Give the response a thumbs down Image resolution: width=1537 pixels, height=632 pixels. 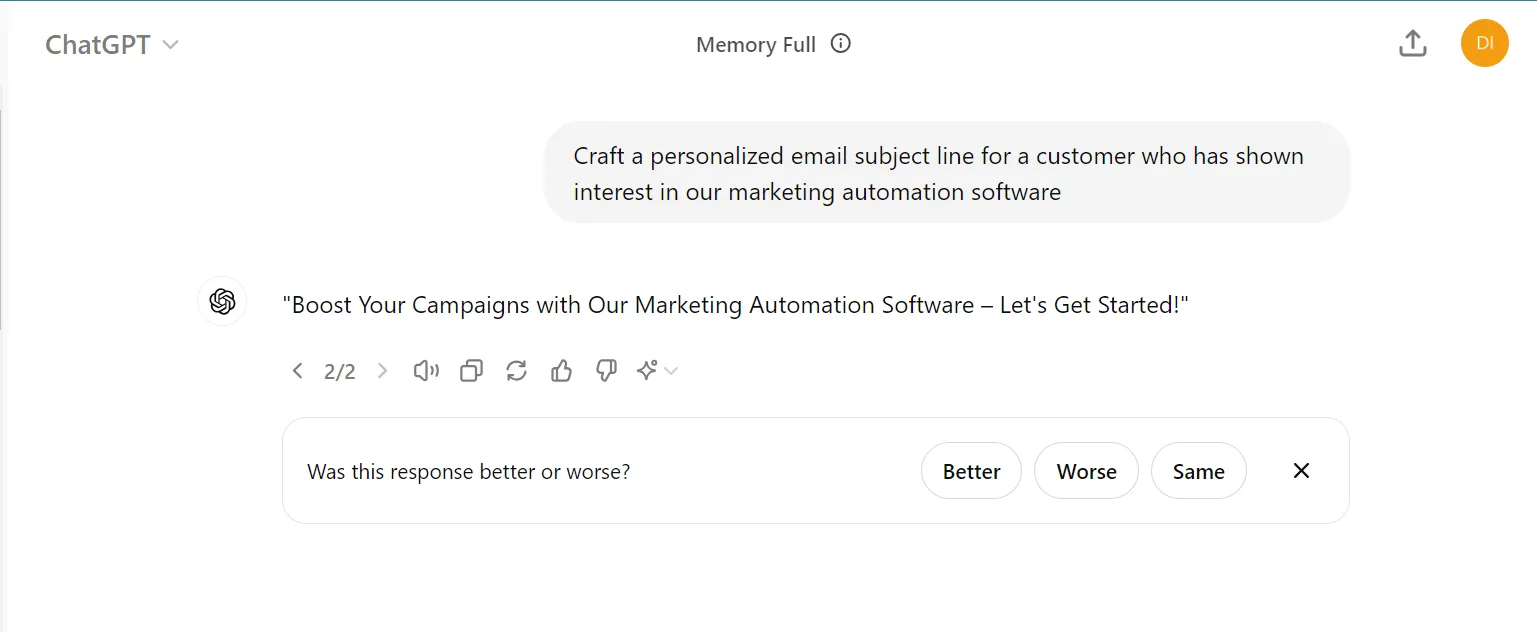(606, 371)
